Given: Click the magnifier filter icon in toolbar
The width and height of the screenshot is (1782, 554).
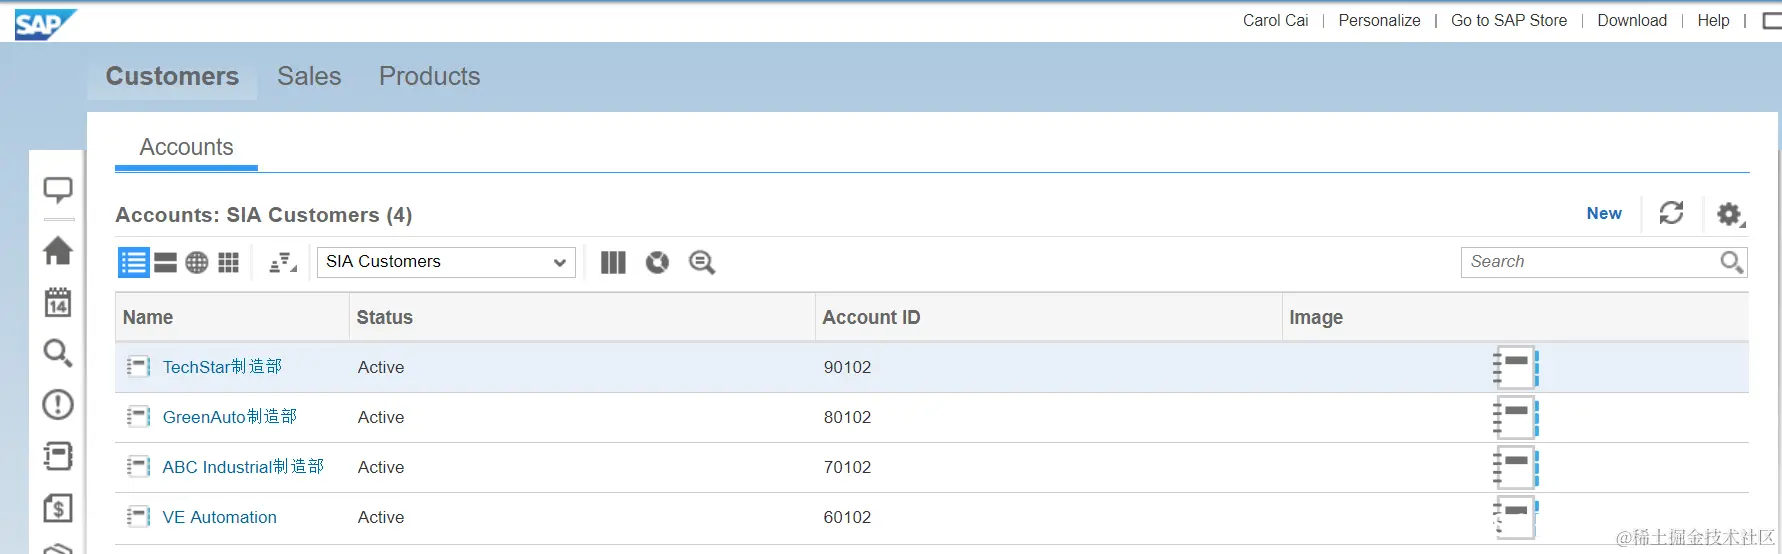Looking at the screenshot, I should [702, 262].
